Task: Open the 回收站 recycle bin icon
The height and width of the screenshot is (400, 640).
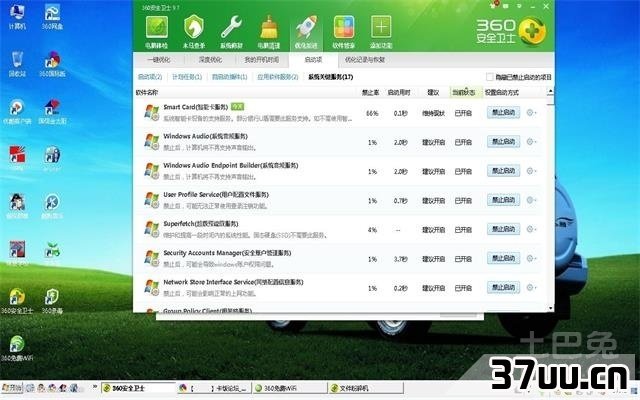Action: tap(17, 64)
